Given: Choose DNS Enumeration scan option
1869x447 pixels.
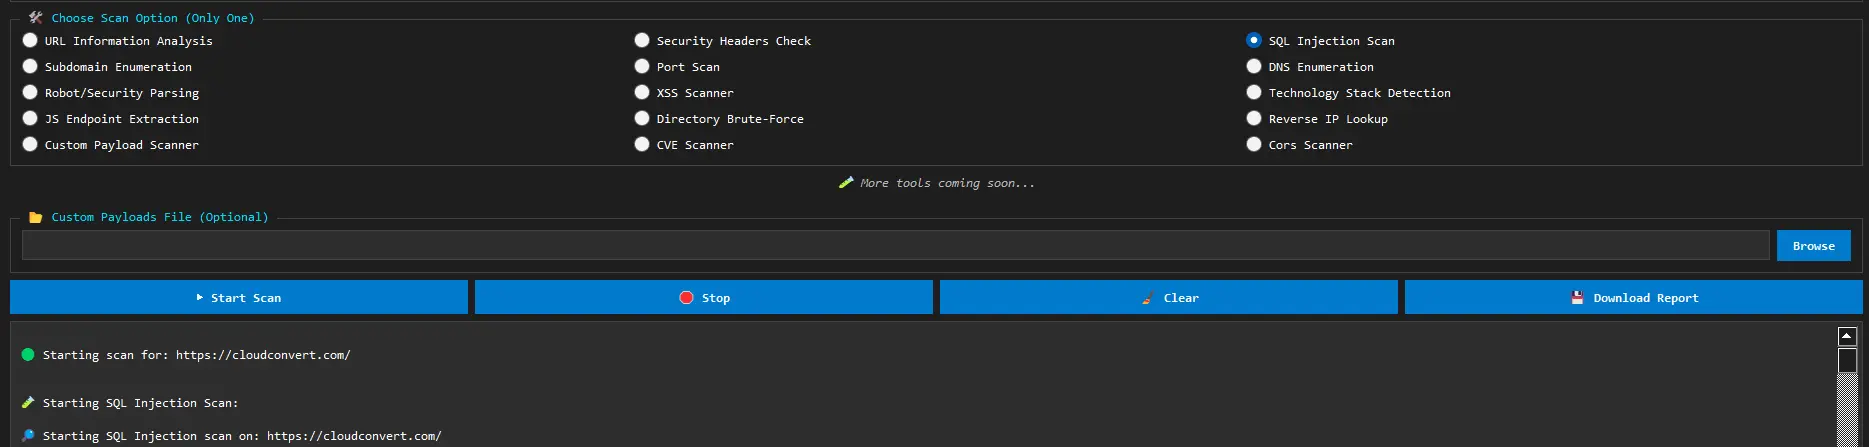Looking at the screenshot, I should pos(1254,67).
